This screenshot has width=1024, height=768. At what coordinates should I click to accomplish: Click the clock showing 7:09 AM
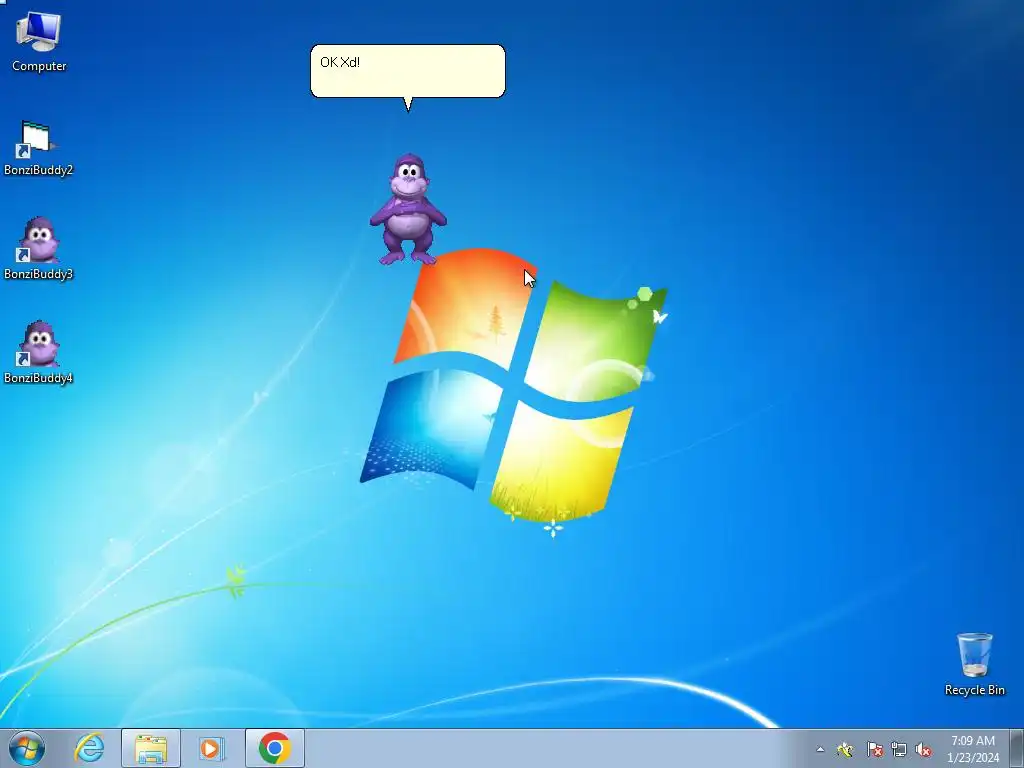click(973, 748)
